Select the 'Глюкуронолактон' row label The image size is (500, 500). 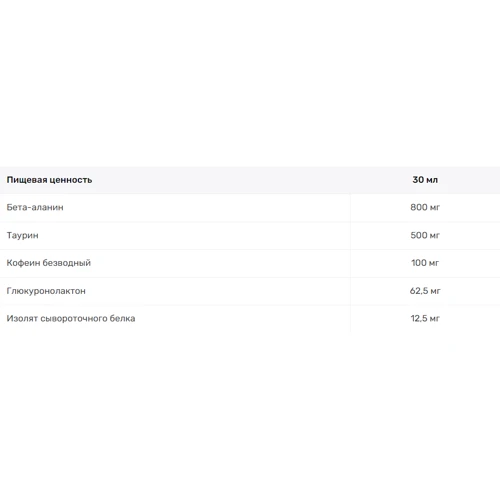click(46, 291)
